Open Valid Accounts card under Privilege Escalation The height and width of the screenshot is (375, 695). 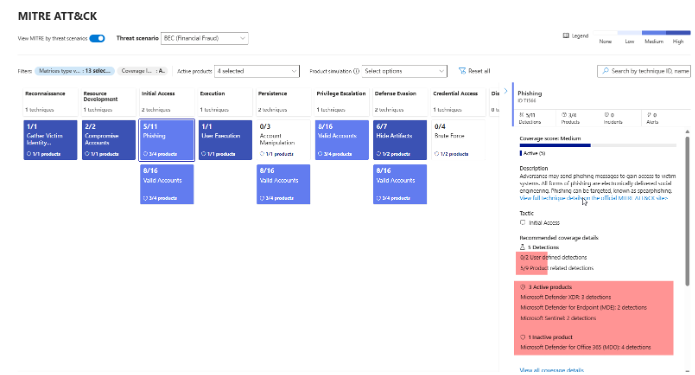(342, 140)
